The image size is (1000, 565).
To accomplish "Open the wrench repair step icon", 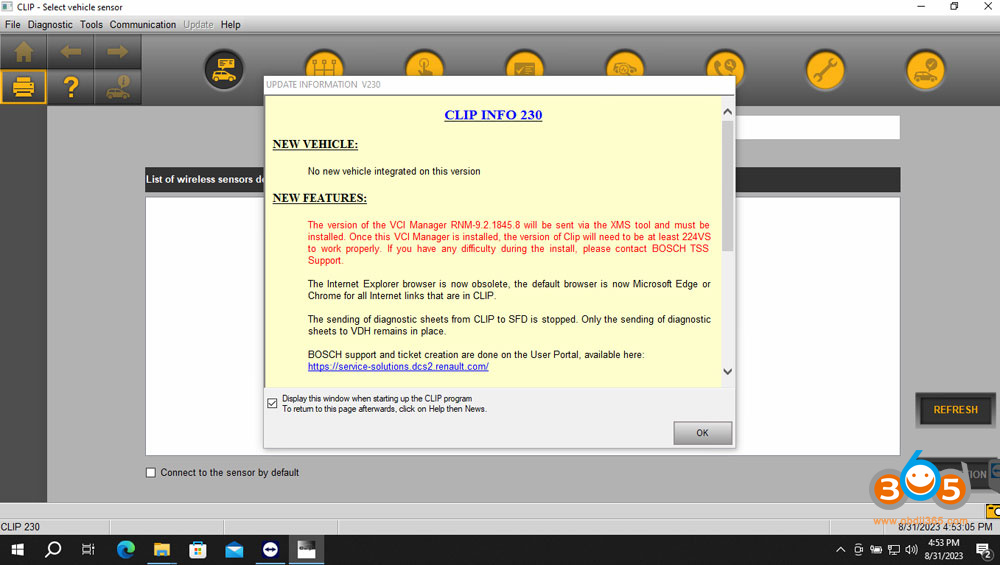I will pos(825,70).
